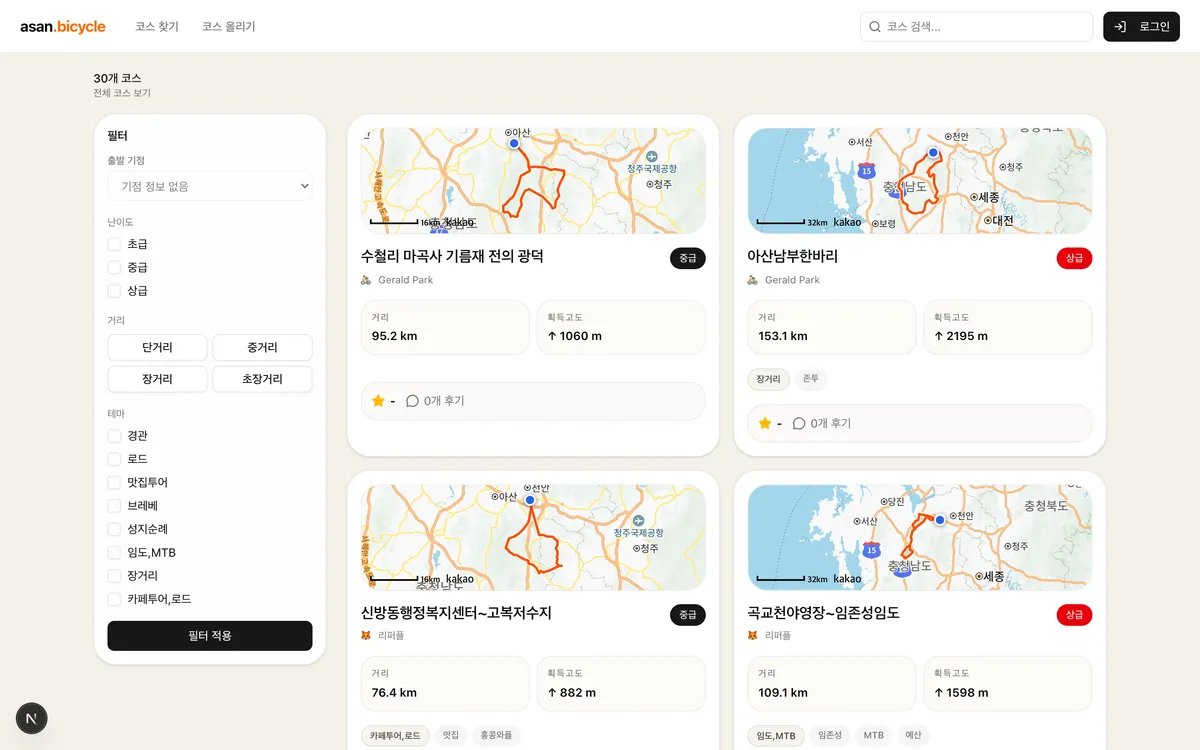1200x750 pixels.
Task: Check the 경관 theme filter
Action: click(114, 436)
